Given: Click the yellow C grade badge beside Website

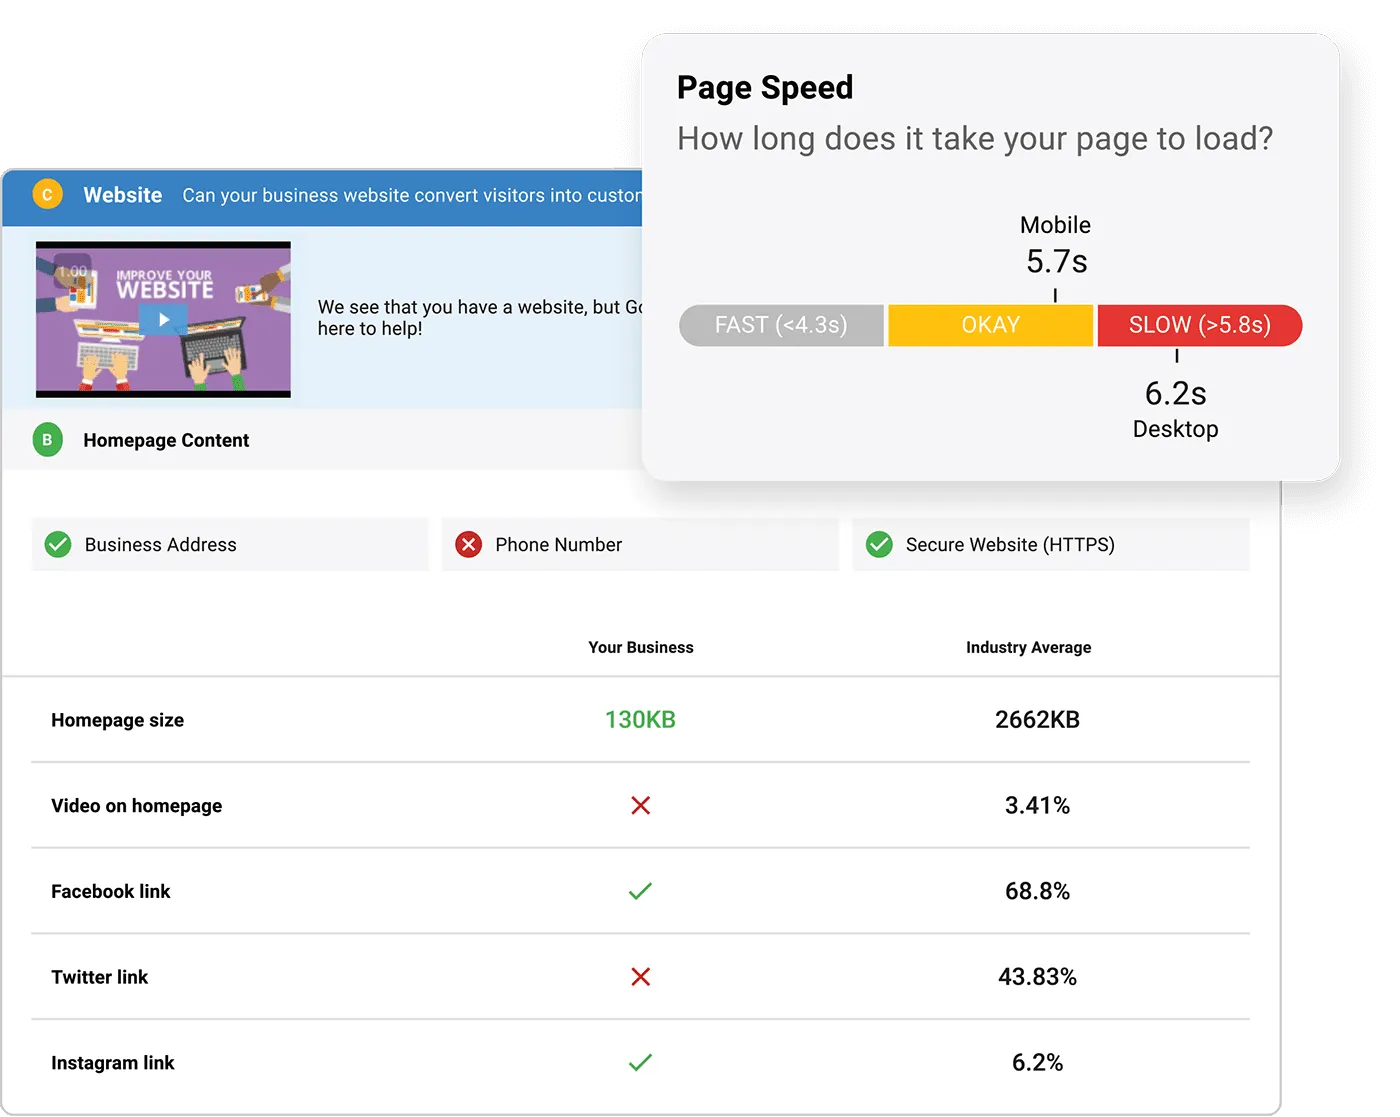Looking at the screenshot, I should (x=48, y=194).
